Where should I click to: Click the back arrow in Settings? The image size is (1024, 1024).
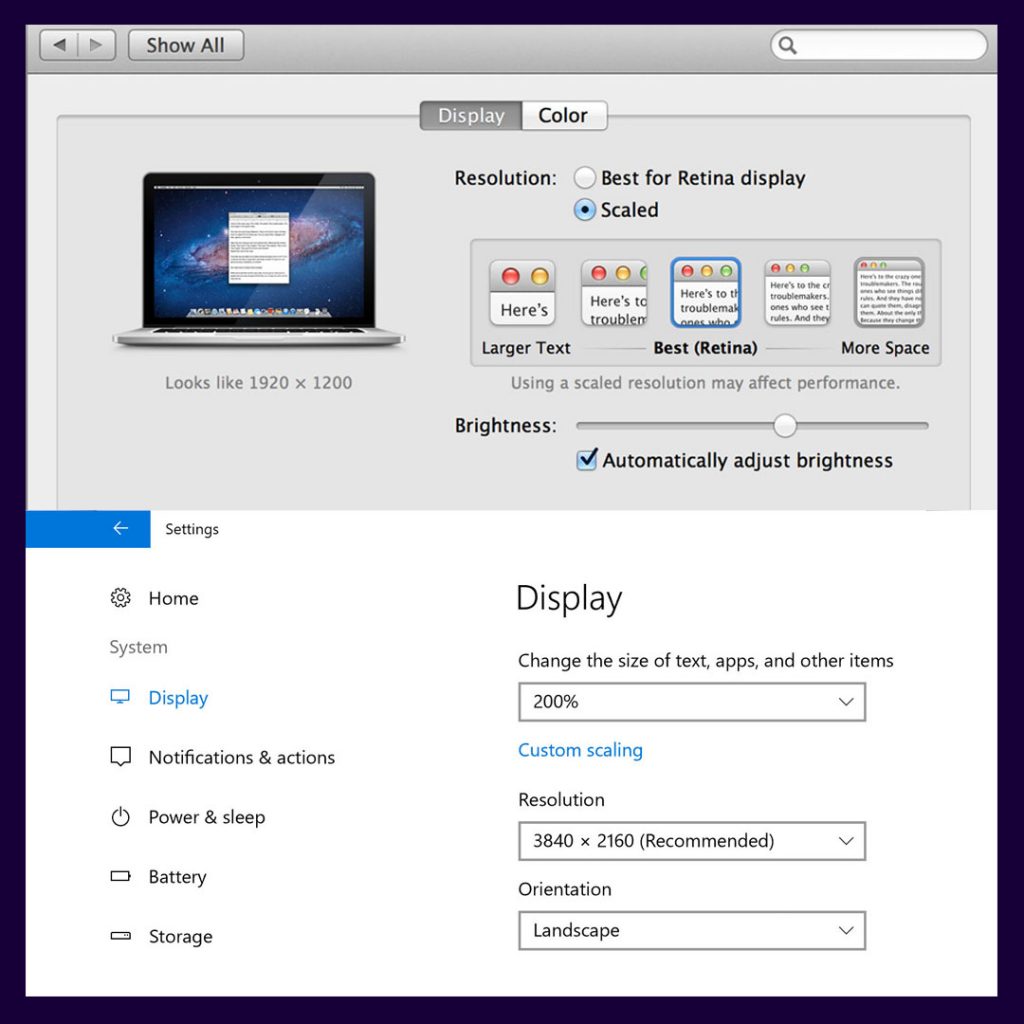[x=119, y=528]
